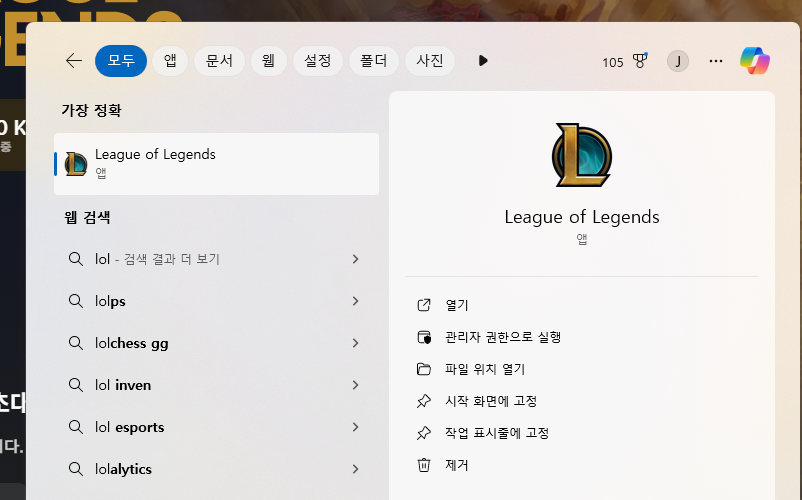Image resolution: width=802 pixels, height=500 pixels.
Task: Pin app via 시작 화면에 고정
Action: point(491,401)
